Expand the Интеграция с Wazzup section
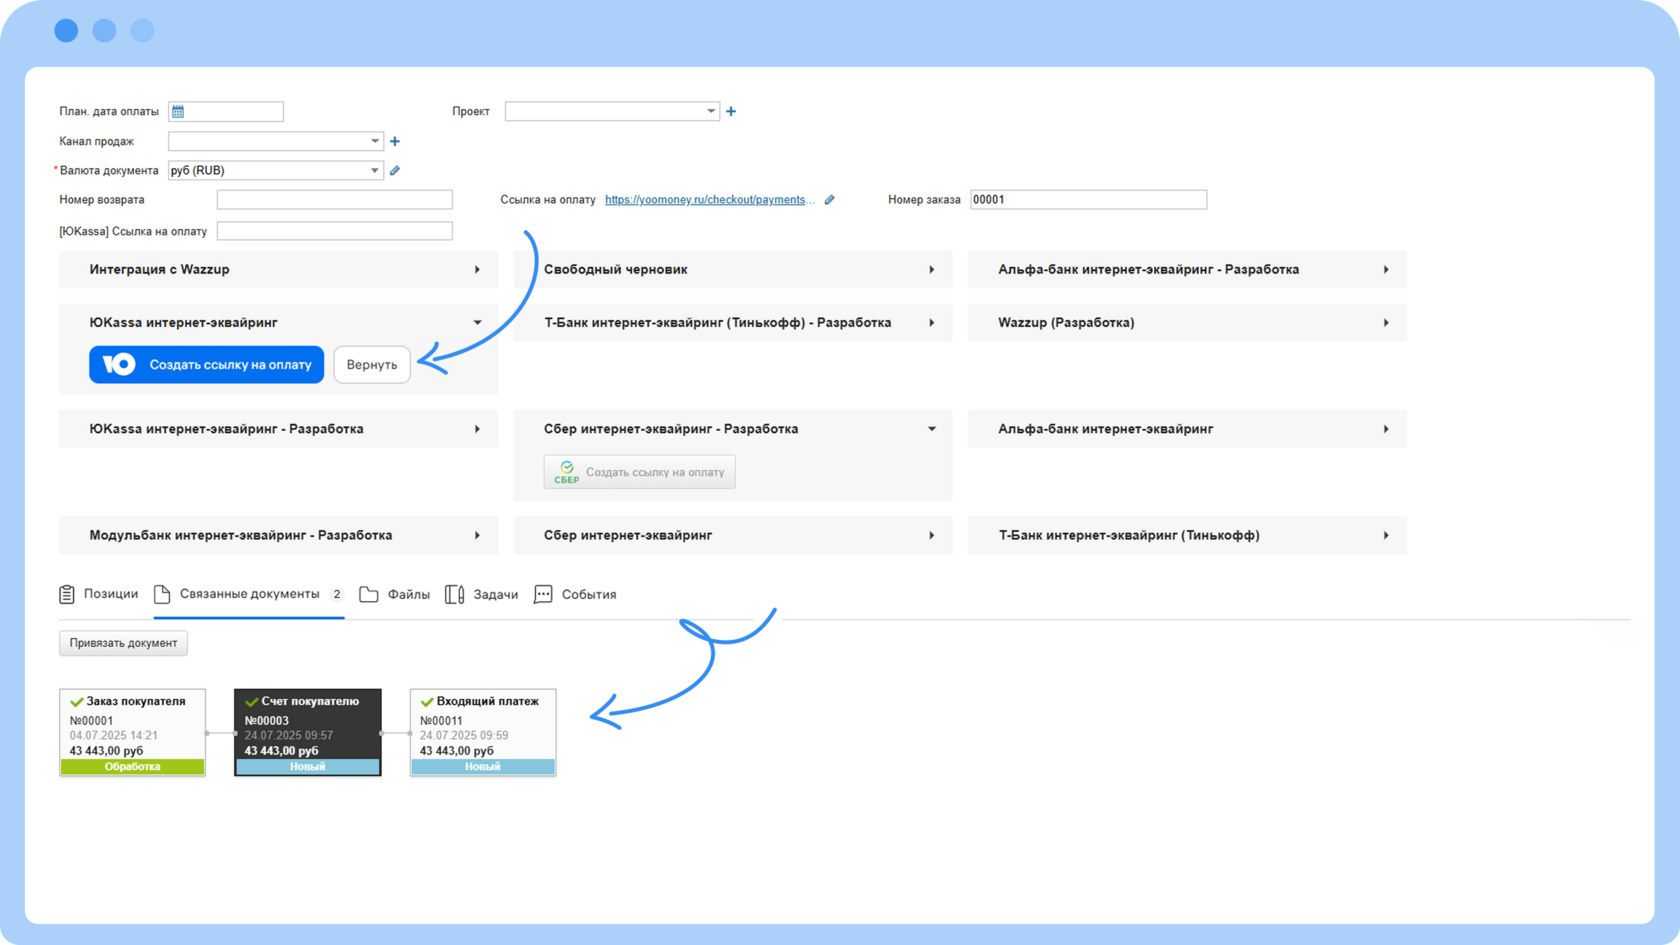 point(278,269)
